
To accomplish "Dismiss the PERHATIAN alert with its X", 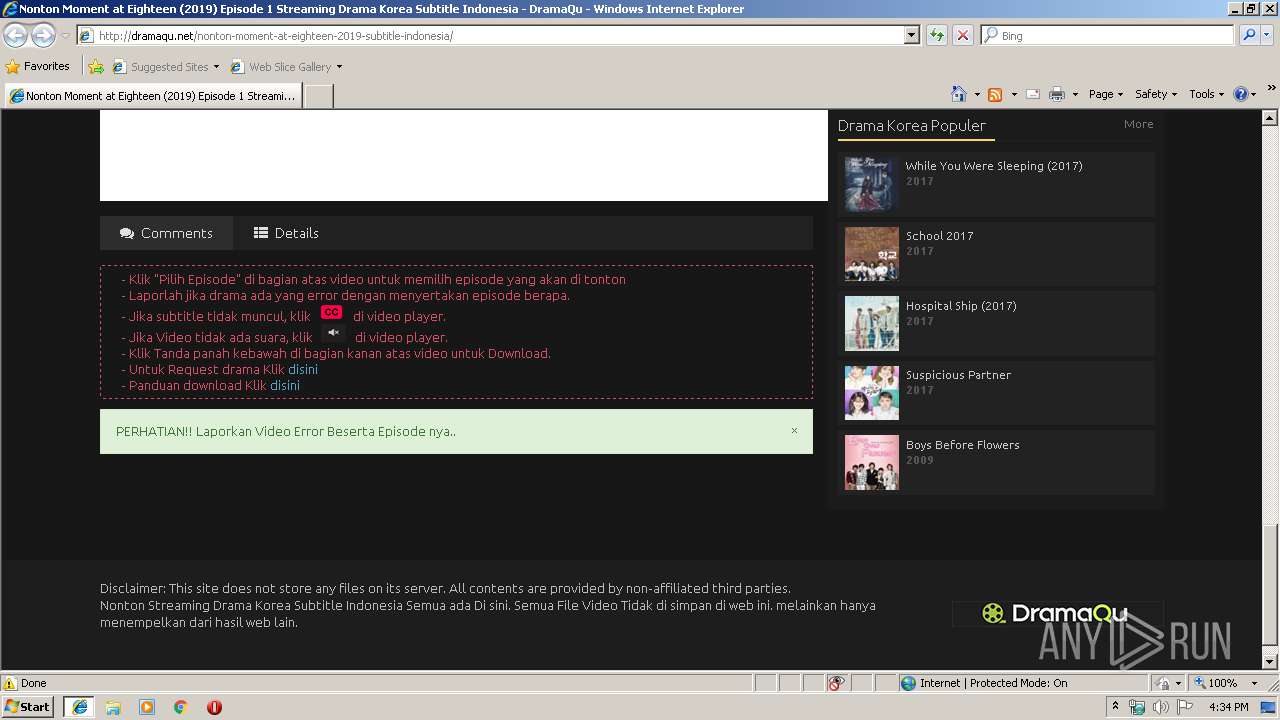I will (794, 431).
